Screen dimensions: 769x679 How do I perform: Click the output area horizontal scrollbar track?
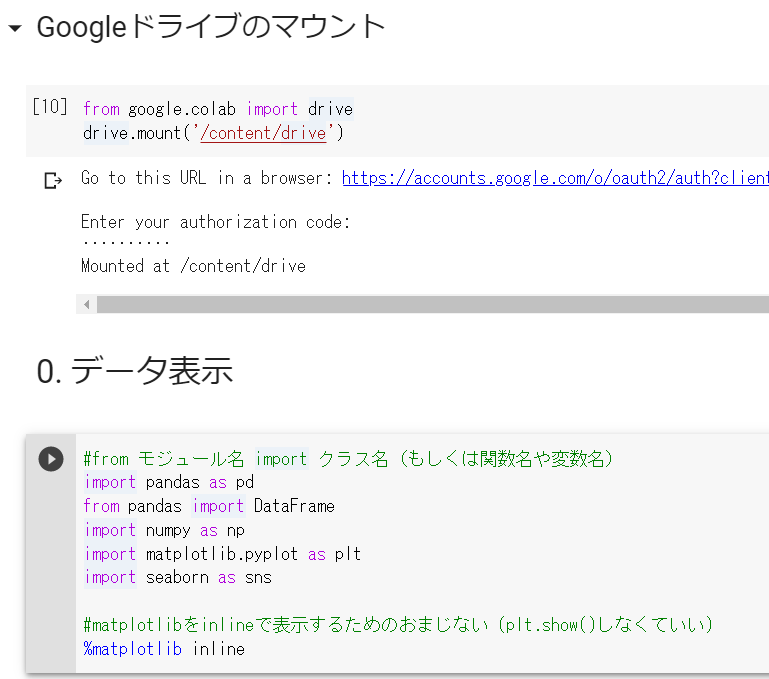tap(433, 305)
